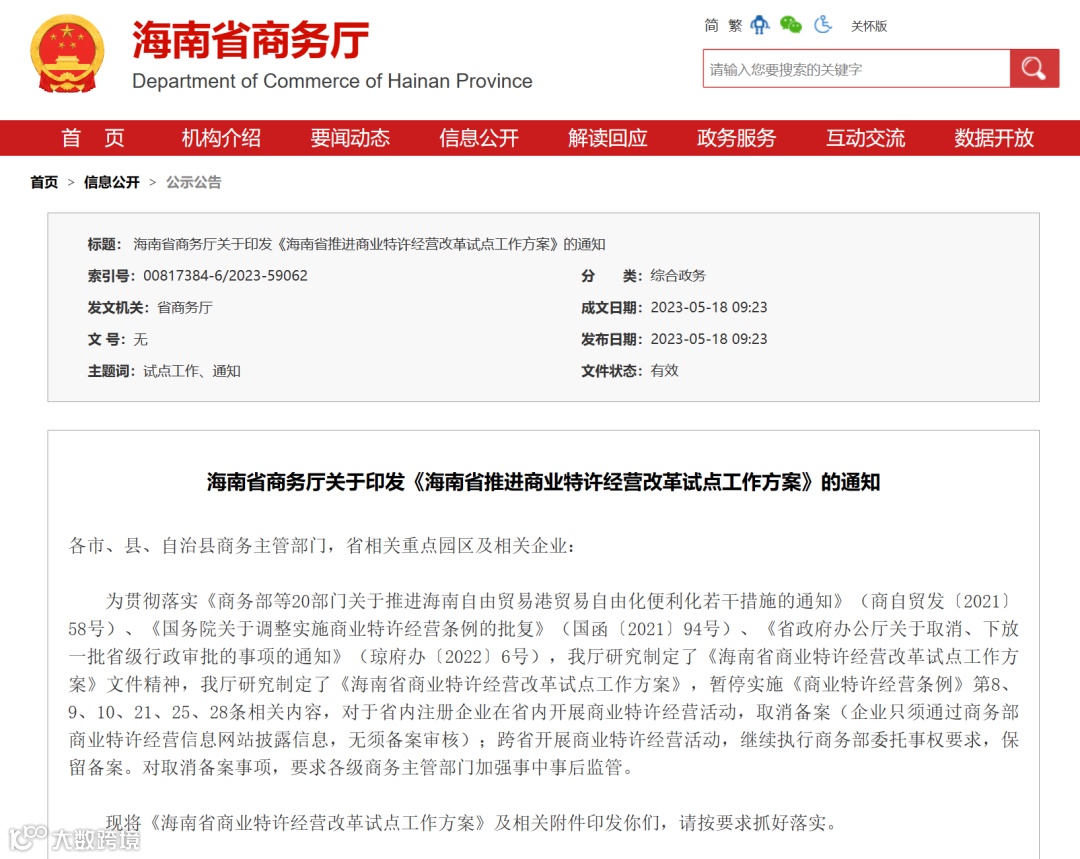1080x859 pixels.
Task: Click the 文号 value 无
Action: click(141, 339)
